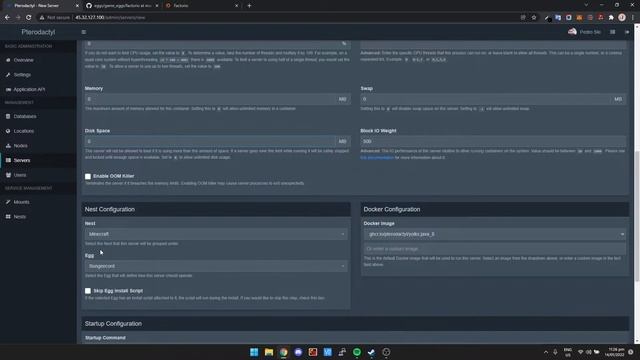This screenshot has height=360, width=640.
Task: Click the grid icon in panel header
Action: [613, 32]
